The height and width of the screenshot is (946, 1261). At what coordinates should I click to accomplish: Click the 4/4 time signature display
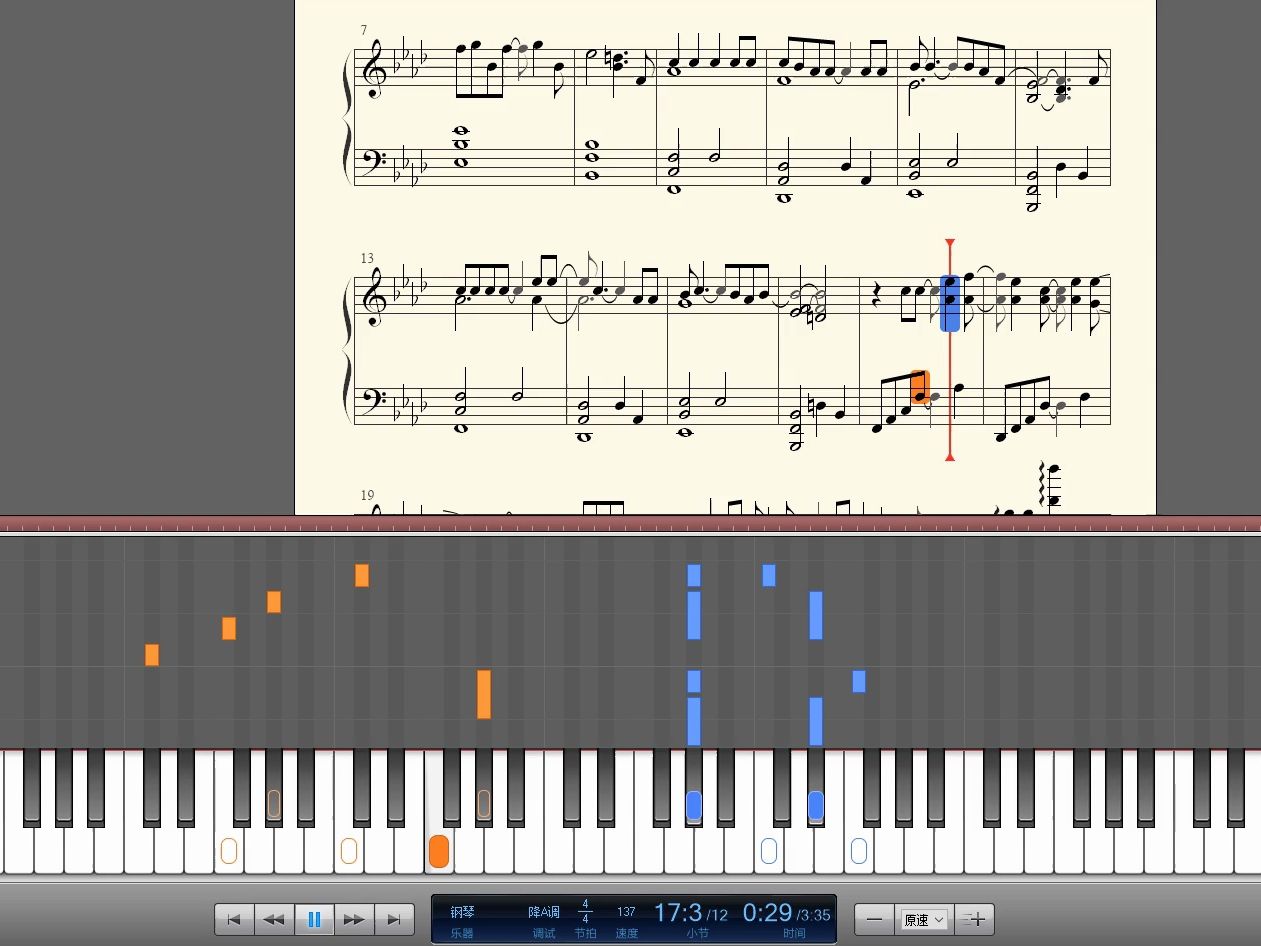point(585,911)
